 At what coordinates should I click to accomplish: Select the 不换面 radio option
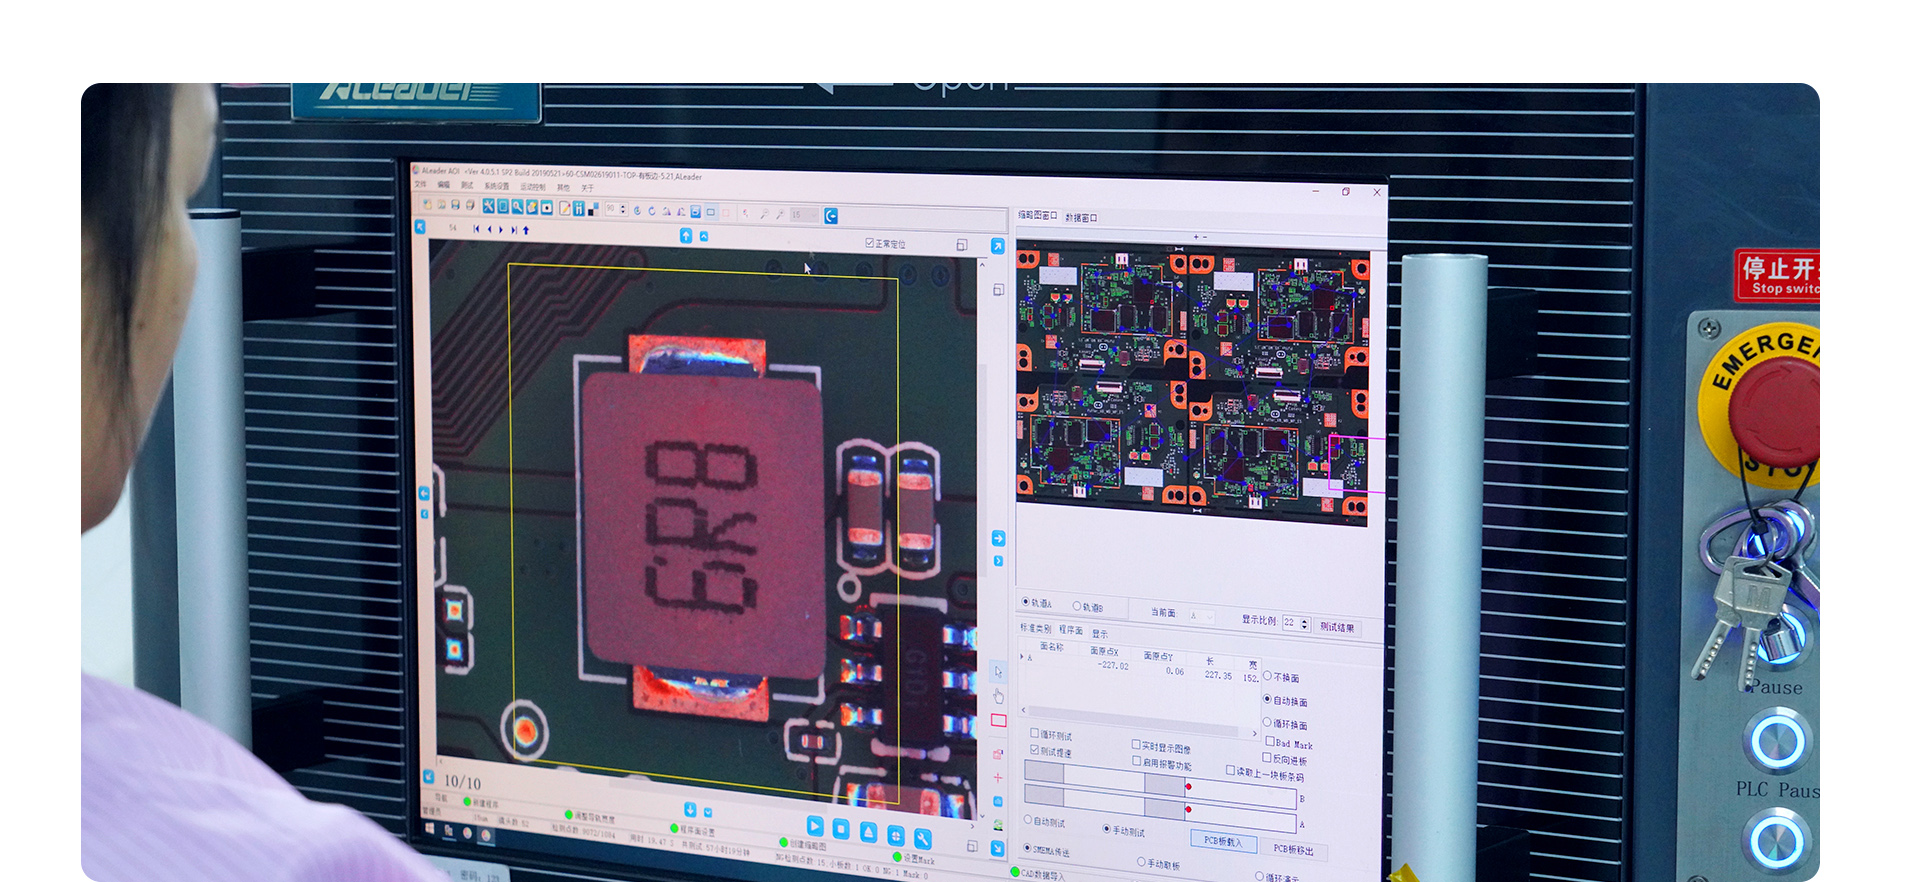[1268, 676]
